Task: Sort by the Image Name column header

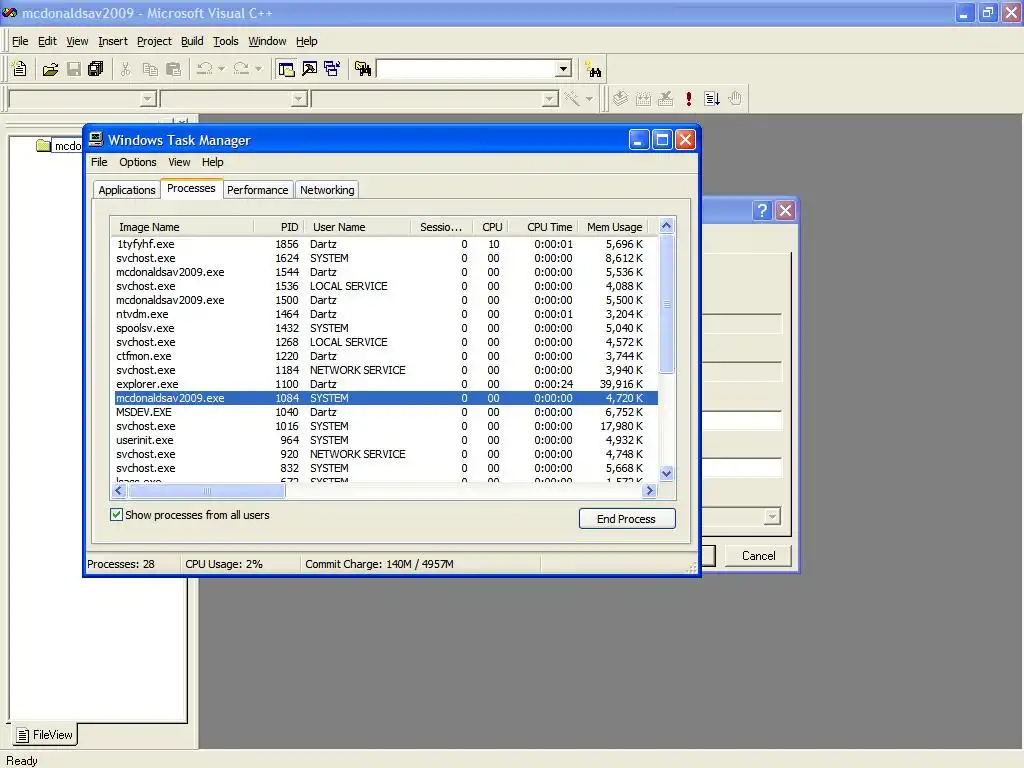Action: tap(182, 227)
